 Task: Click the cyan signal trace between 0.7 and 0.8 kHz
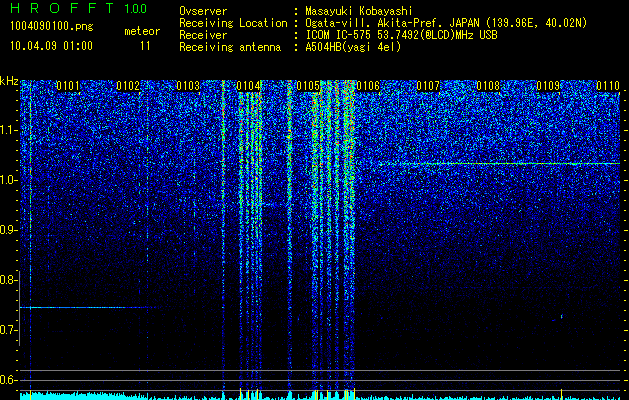(88, 307)
